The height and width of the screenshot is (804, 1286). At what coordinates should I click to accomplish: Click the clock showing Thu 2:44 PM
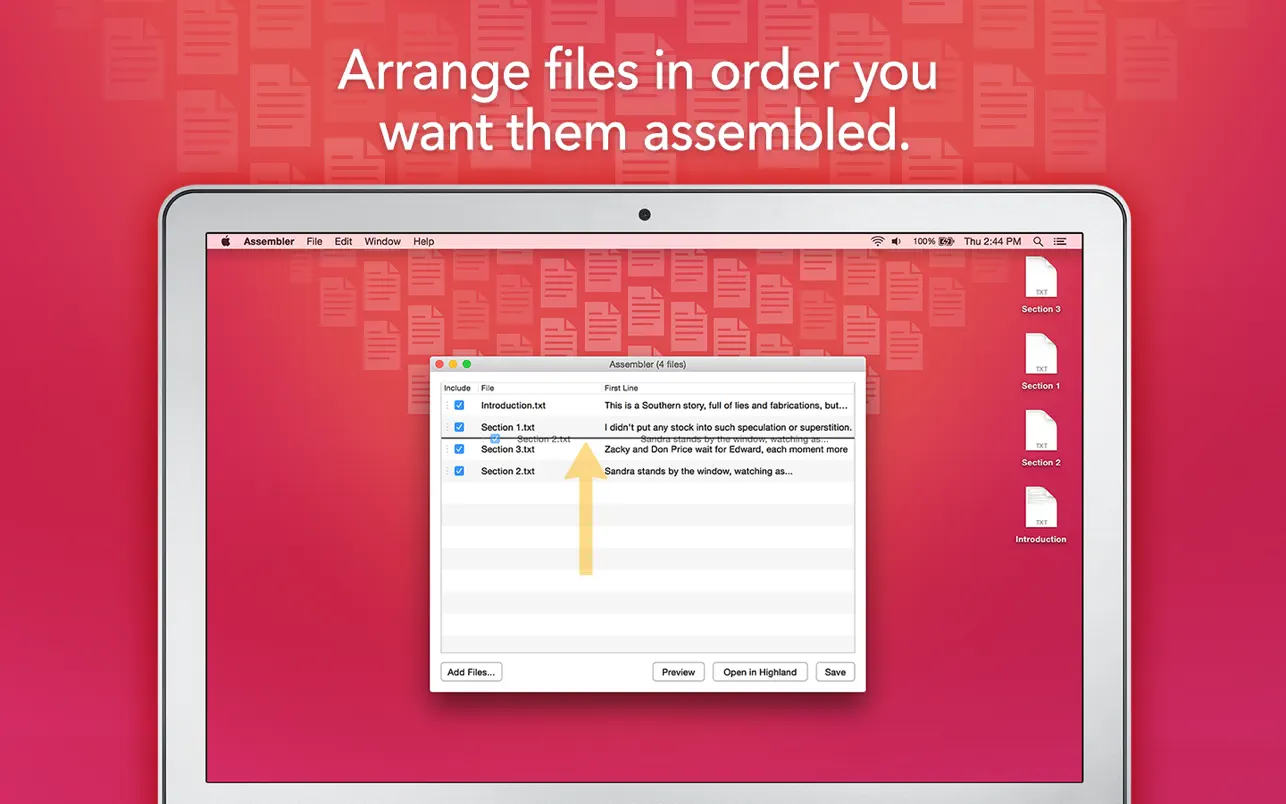tap(991, 241)
